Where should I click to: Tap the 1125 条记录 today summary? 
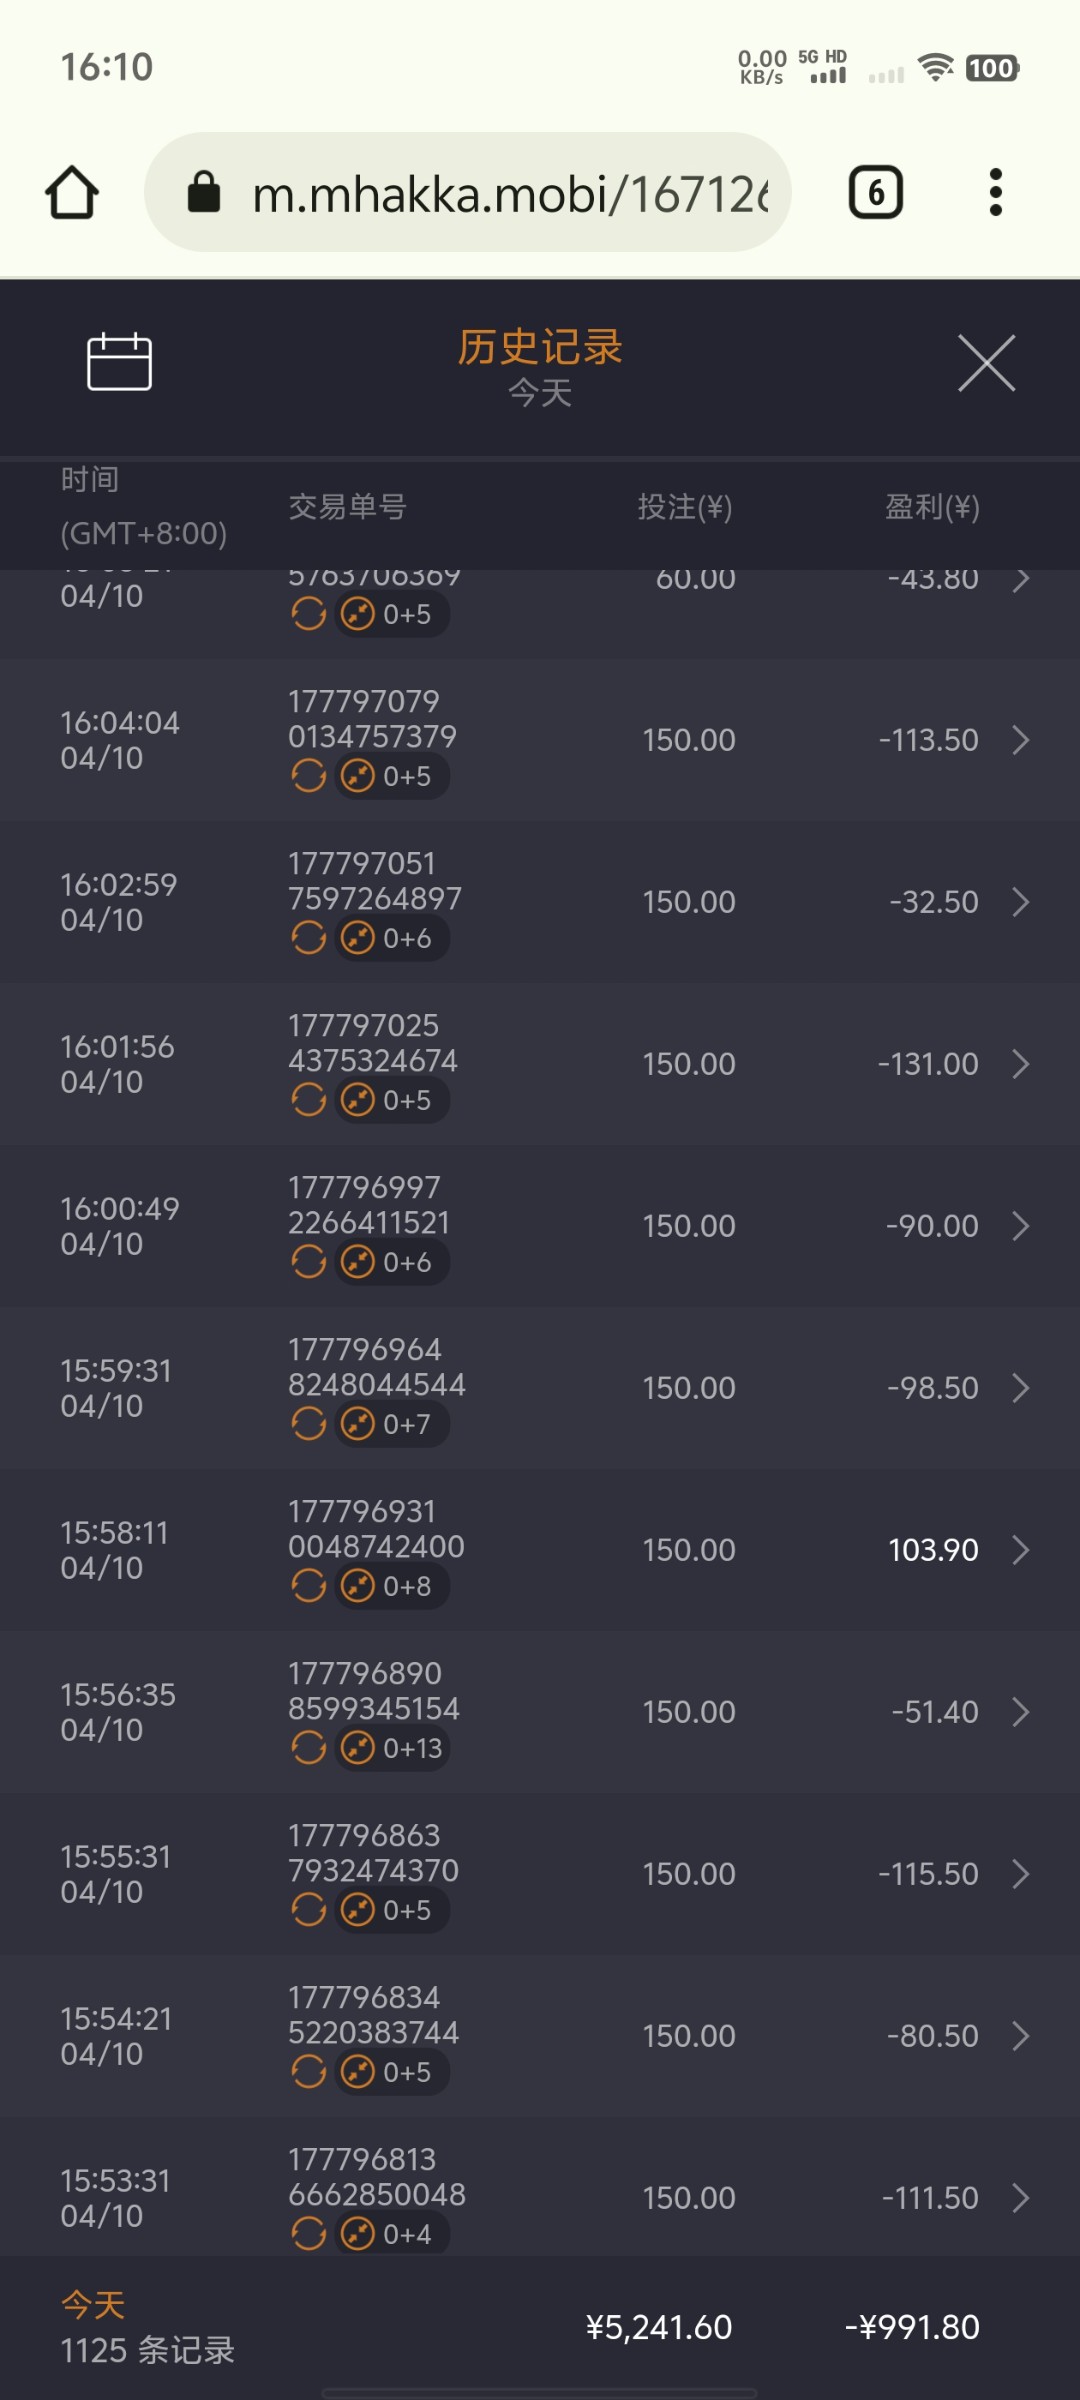147,2350
